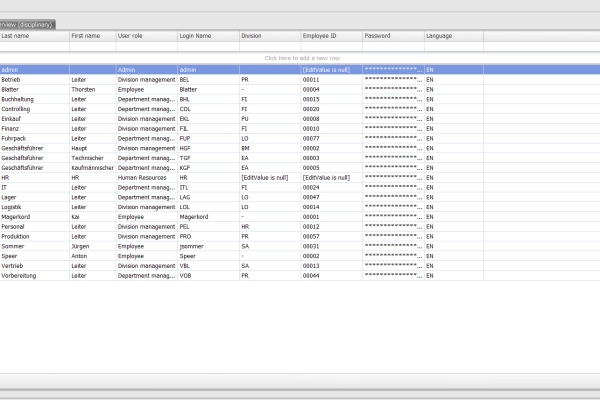Sort by Employee ID column header
The height and width of the screenshot is (400, 600).
click(x=332, y=36)
